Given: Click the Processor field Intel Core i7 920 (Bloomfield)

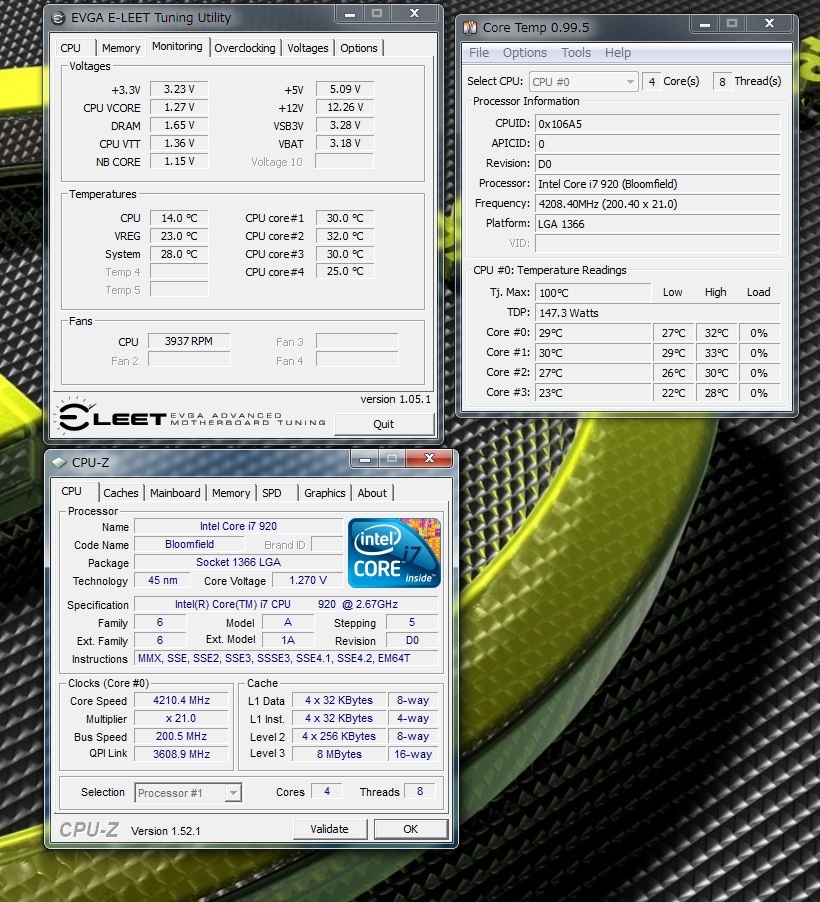Looking at the screenshot, I should click(x=658, y=184).
